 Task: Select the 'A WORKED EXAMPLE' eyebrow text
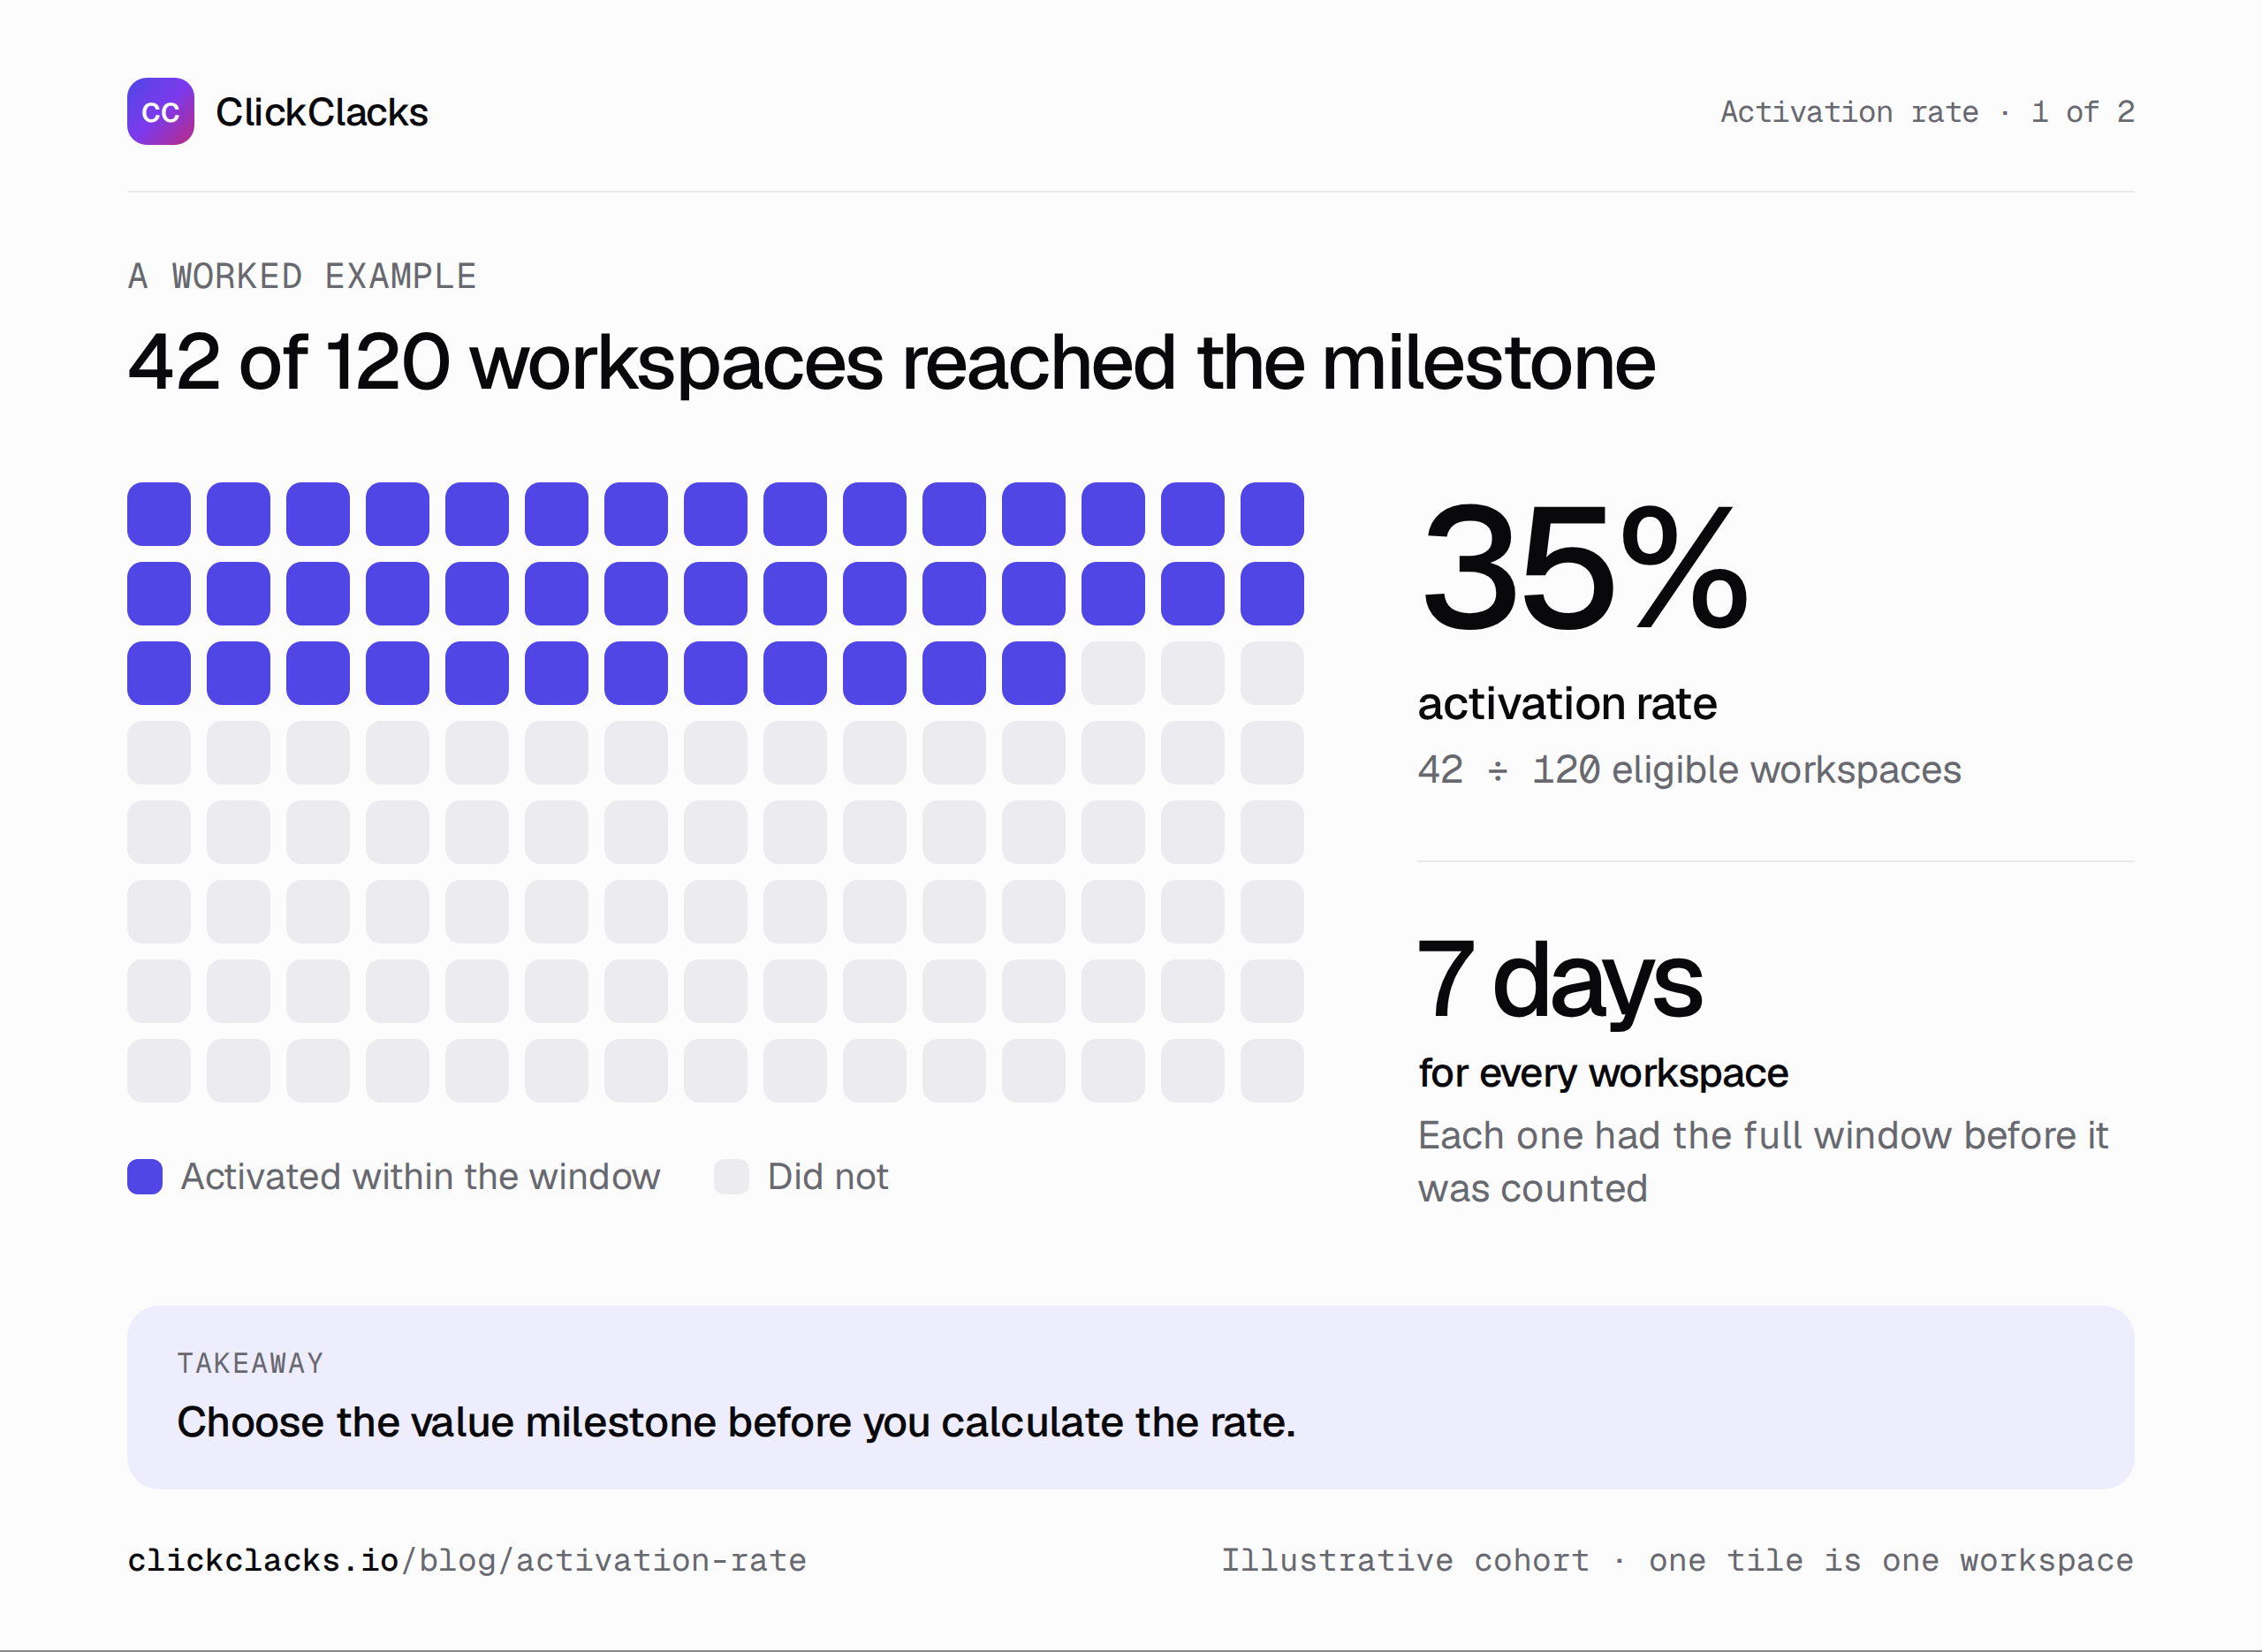click(302, 276)
